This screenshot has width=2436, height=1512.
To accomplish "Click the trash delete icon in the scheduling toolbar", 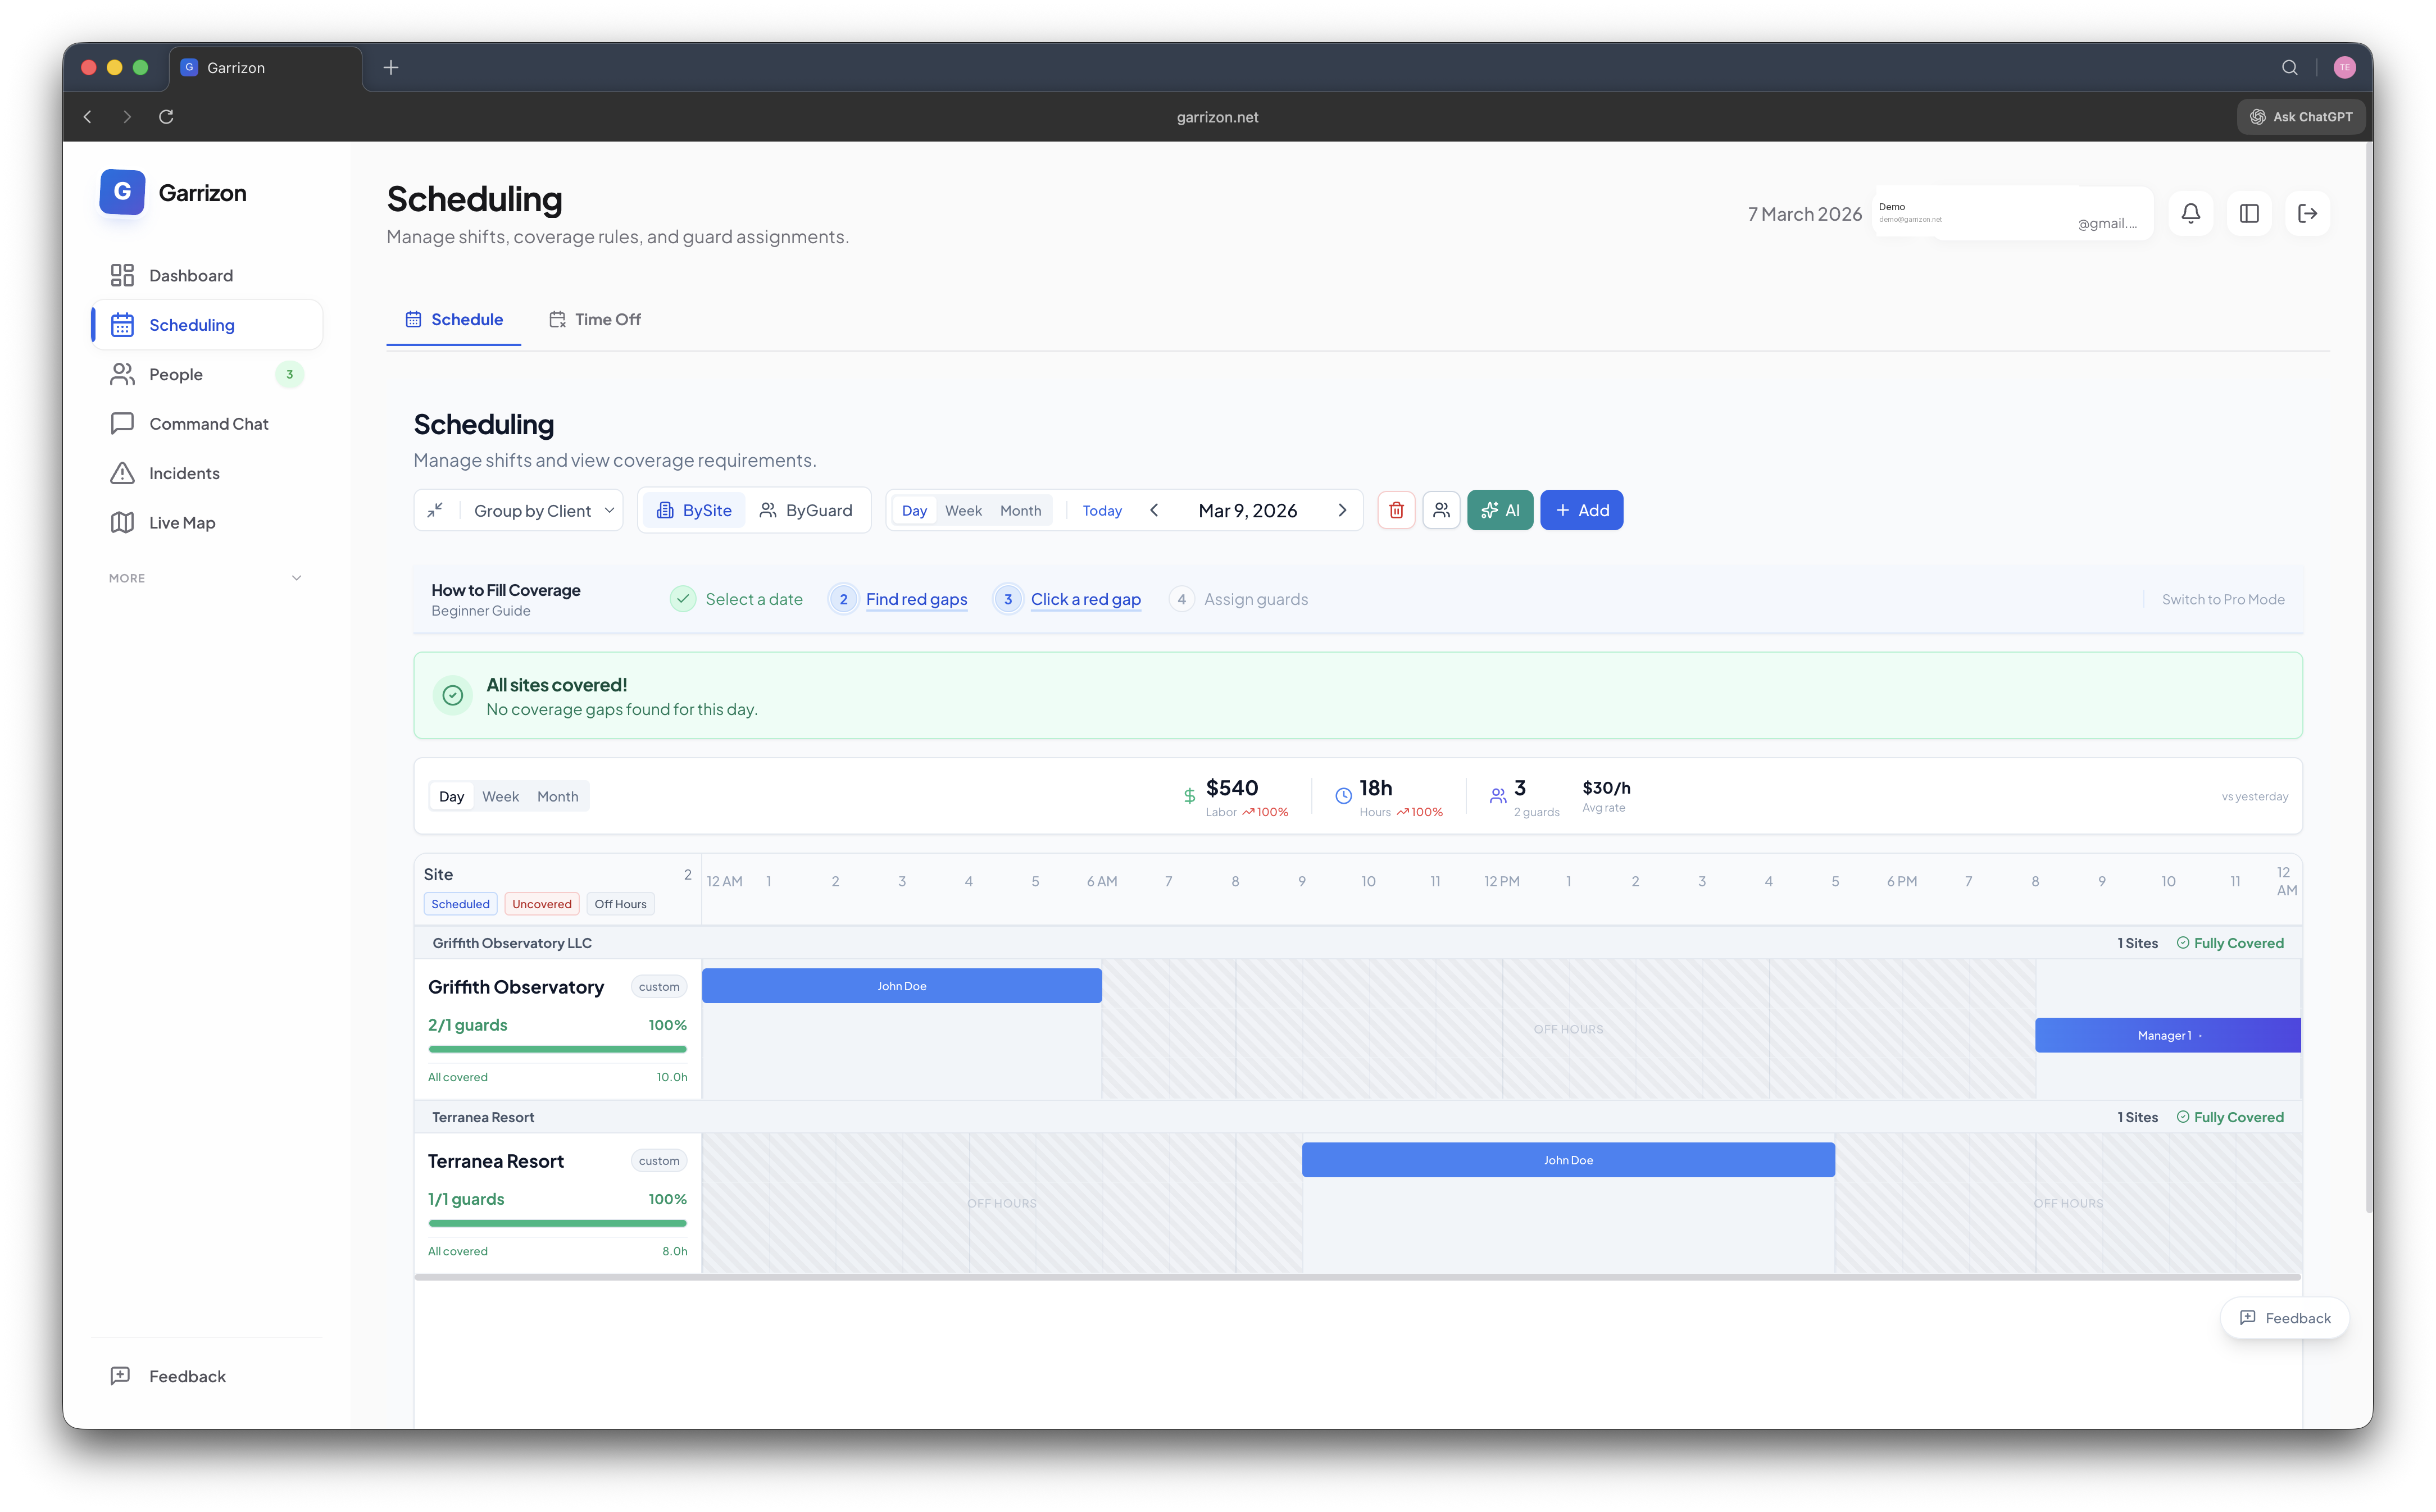I will (x=1396, y=510).
